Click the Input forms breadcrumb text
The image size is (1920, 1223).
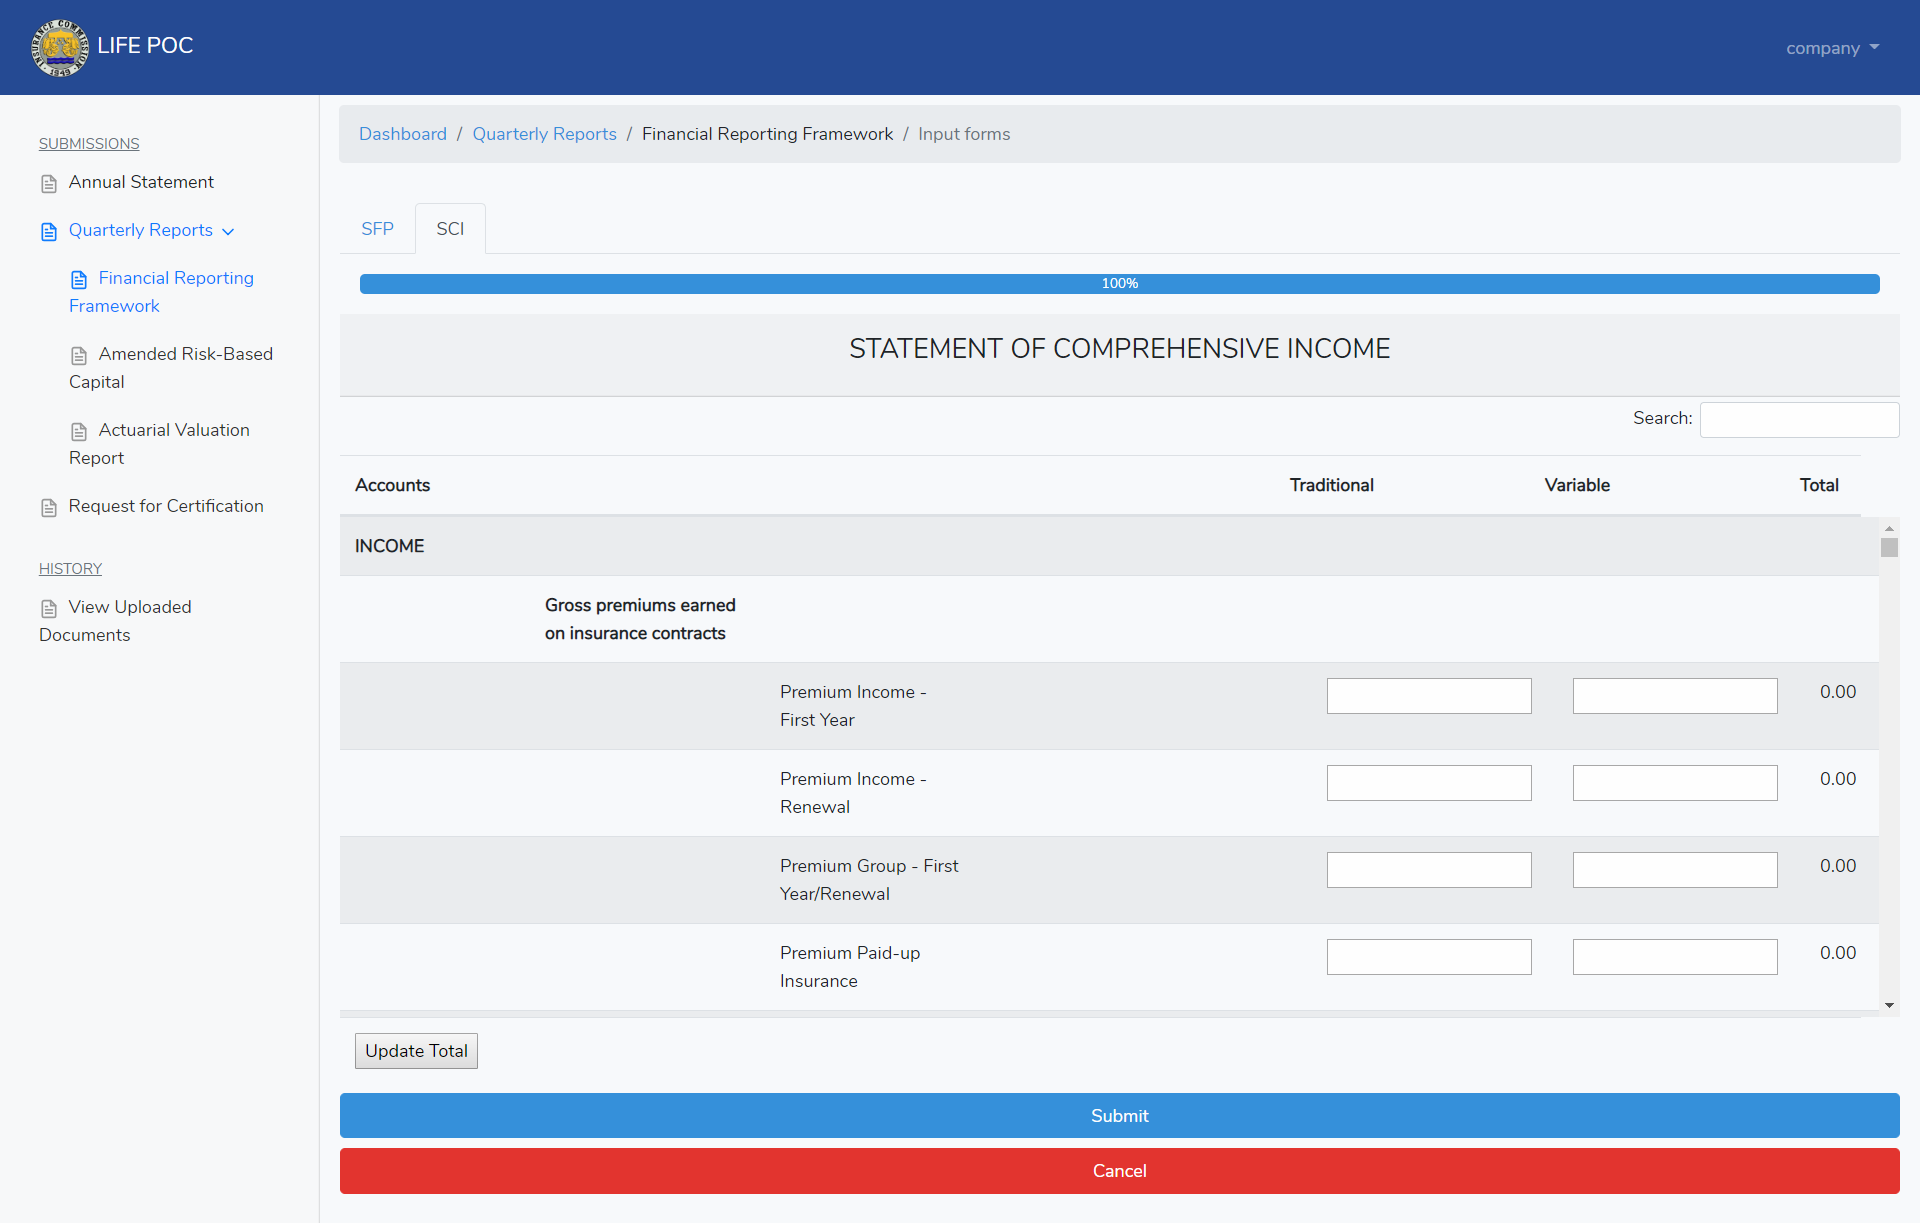[x=964, y=134]
